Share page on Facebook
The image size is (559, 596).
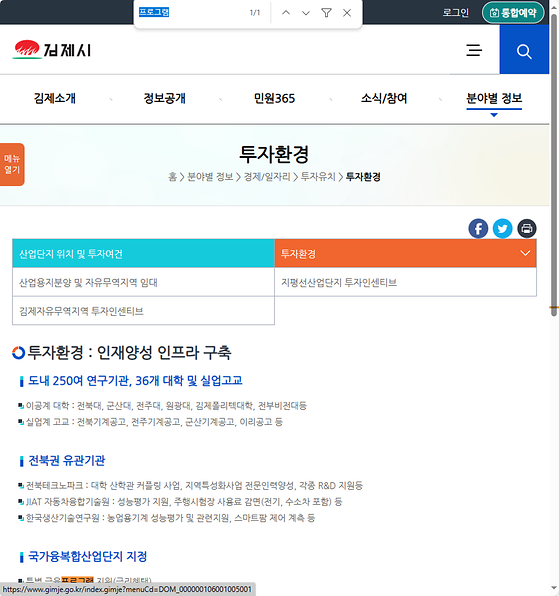coord(478,228)
